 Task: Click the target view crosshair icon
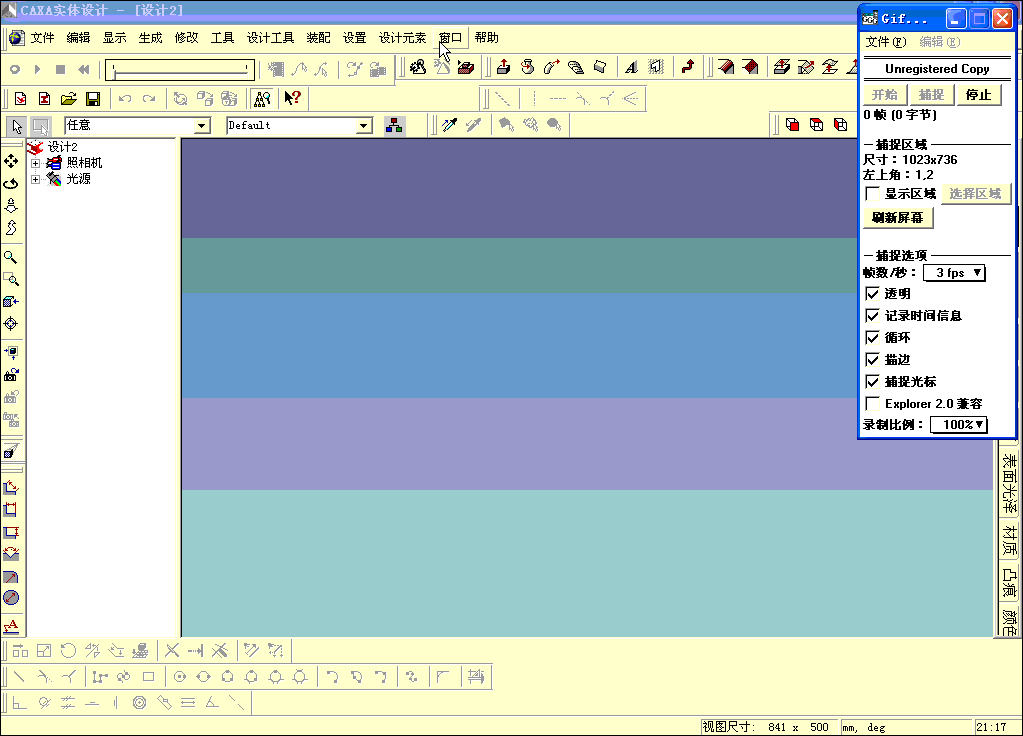pyautogui.click(x=11, y=324)
